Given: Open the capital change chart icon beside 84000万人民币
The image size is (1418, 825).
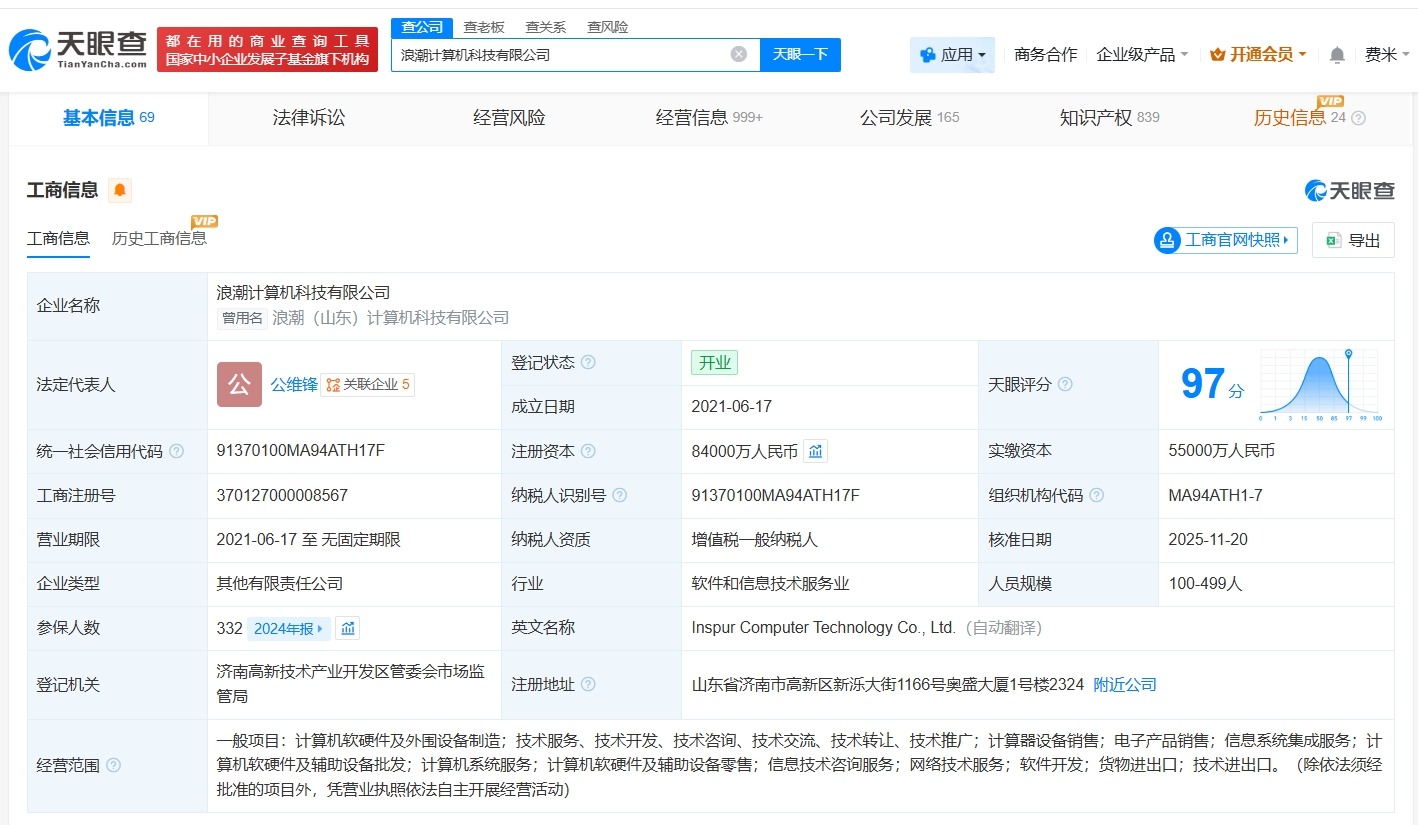Looking at the screenshot, I should click(x=815, y=451).
